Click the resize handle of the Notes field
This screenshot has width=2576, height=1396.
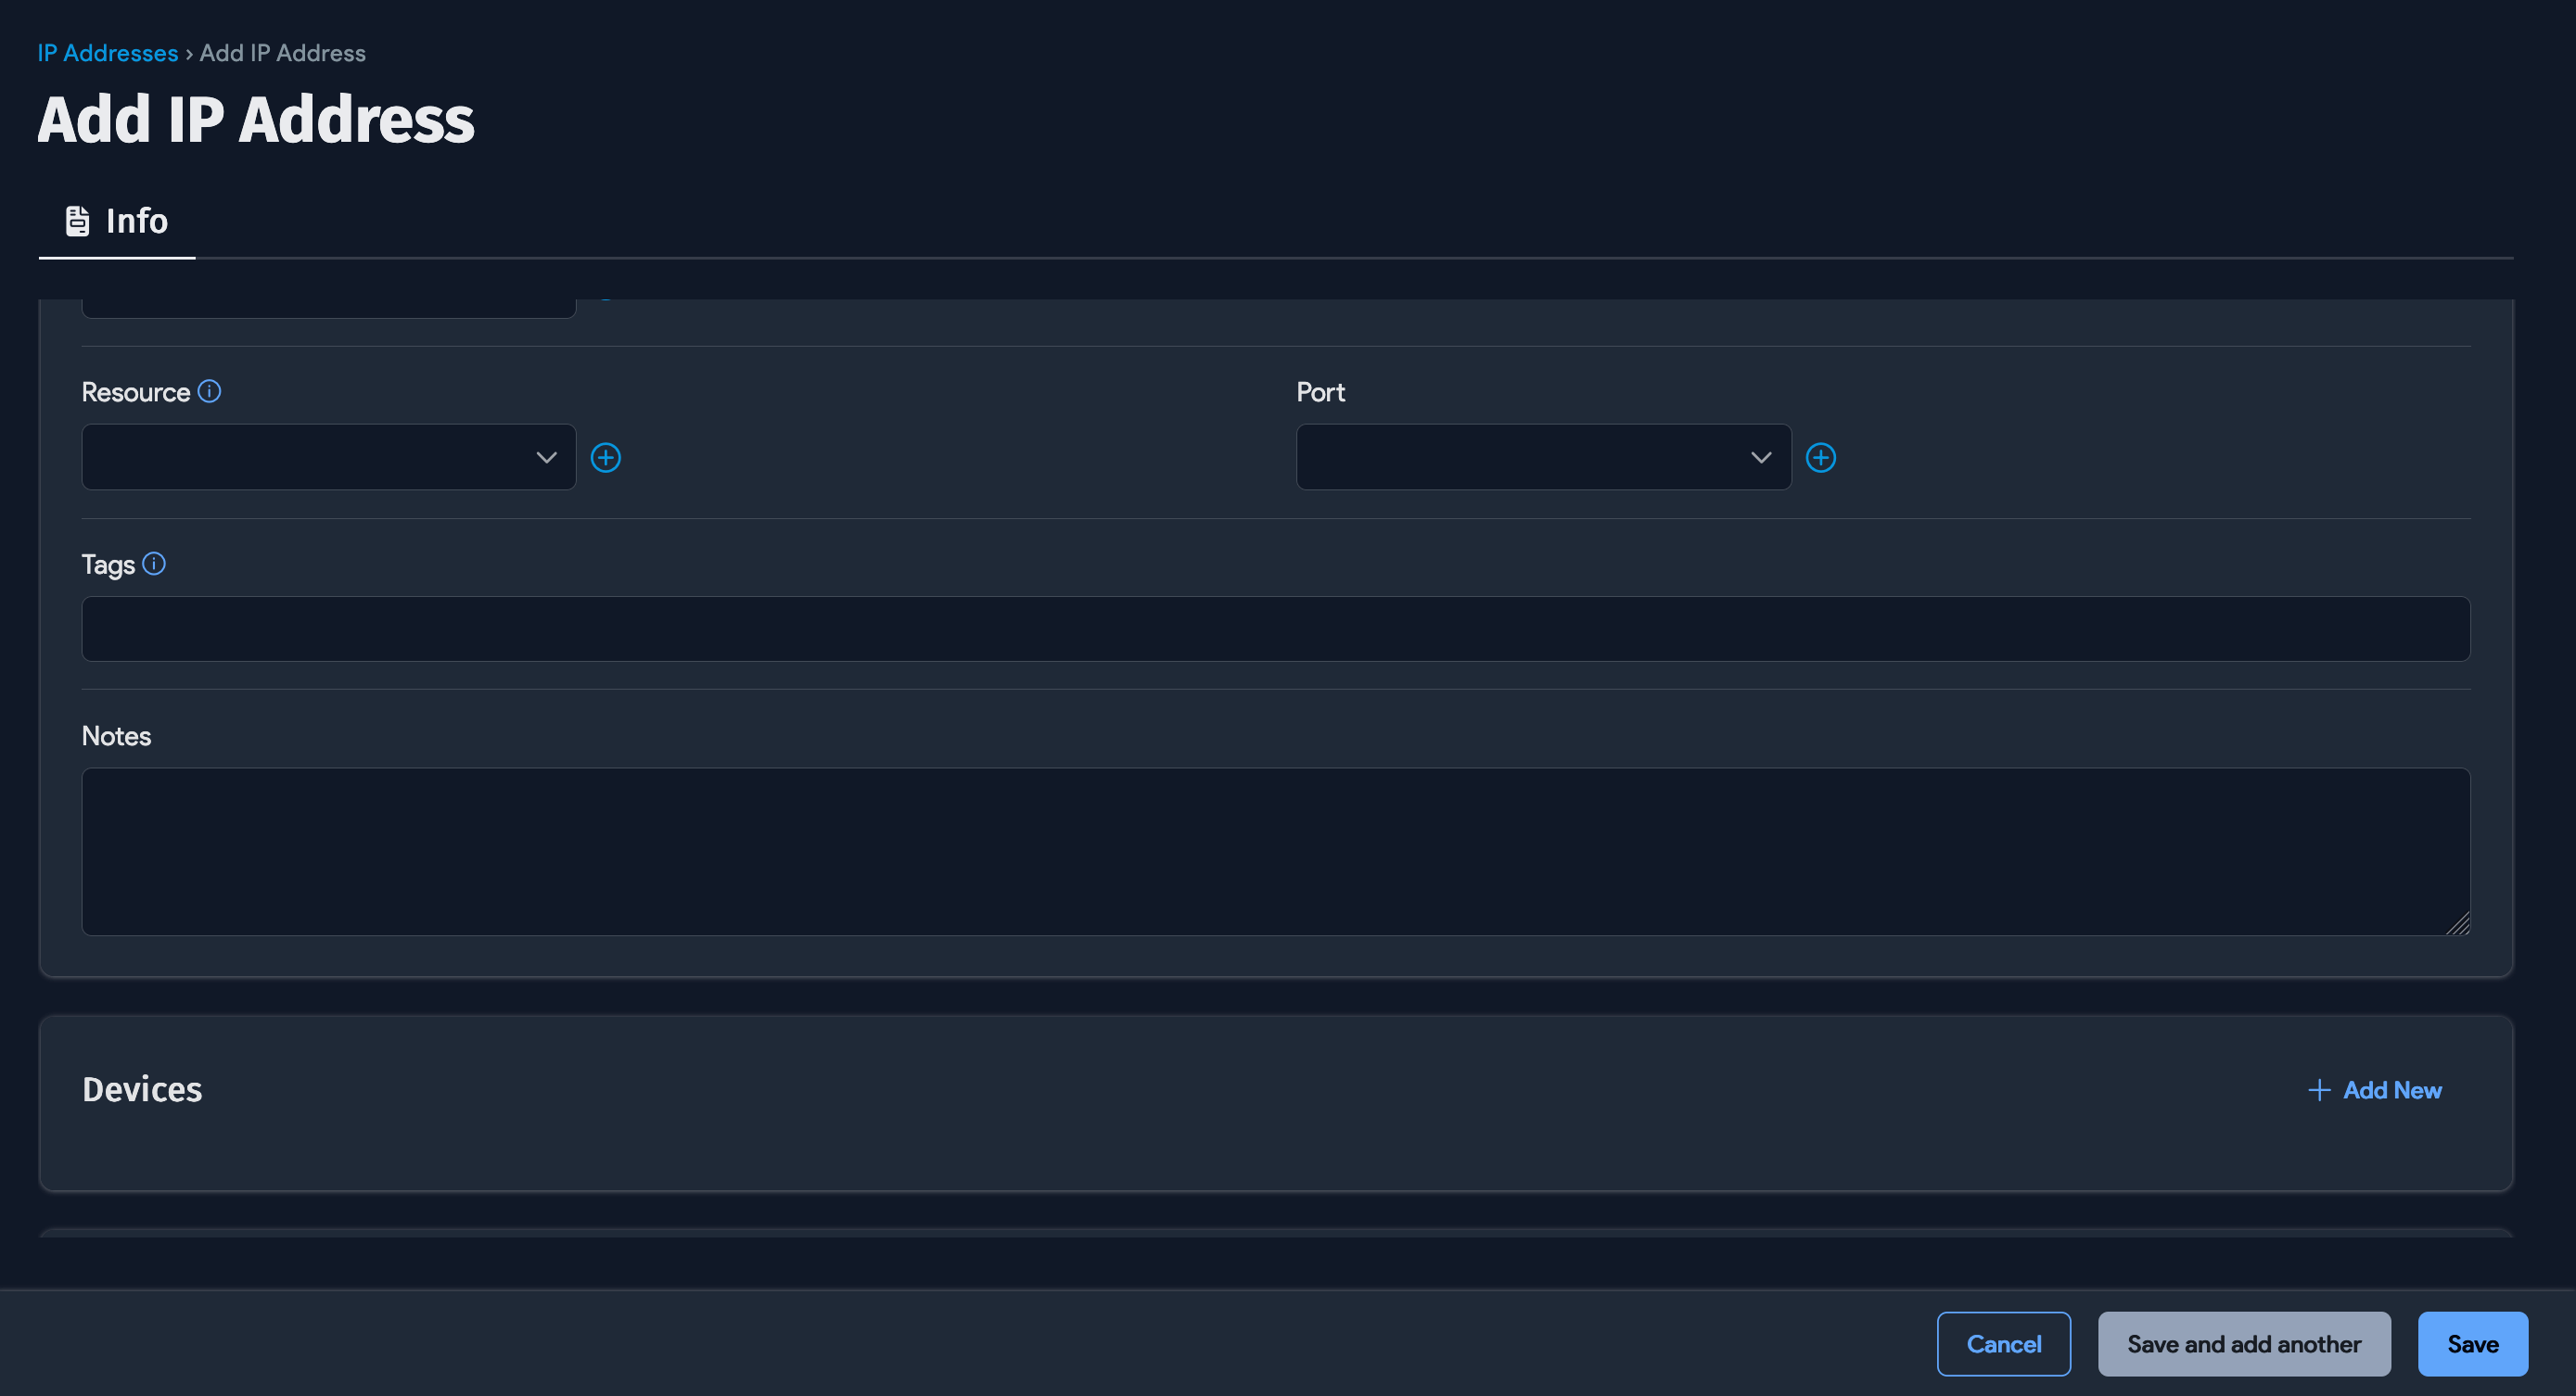2461,925
